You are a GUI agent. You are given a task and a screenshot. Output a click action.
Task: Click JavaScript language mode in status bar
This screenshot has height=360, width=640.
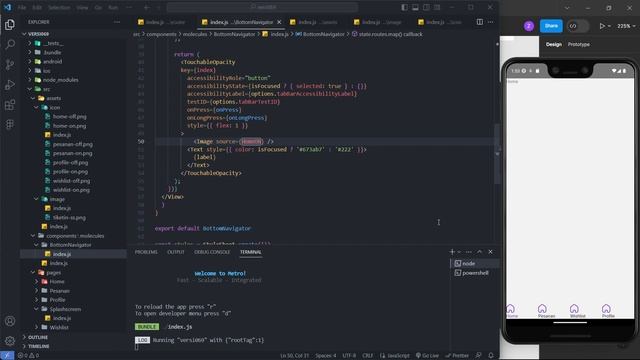[x=394, y=356]
